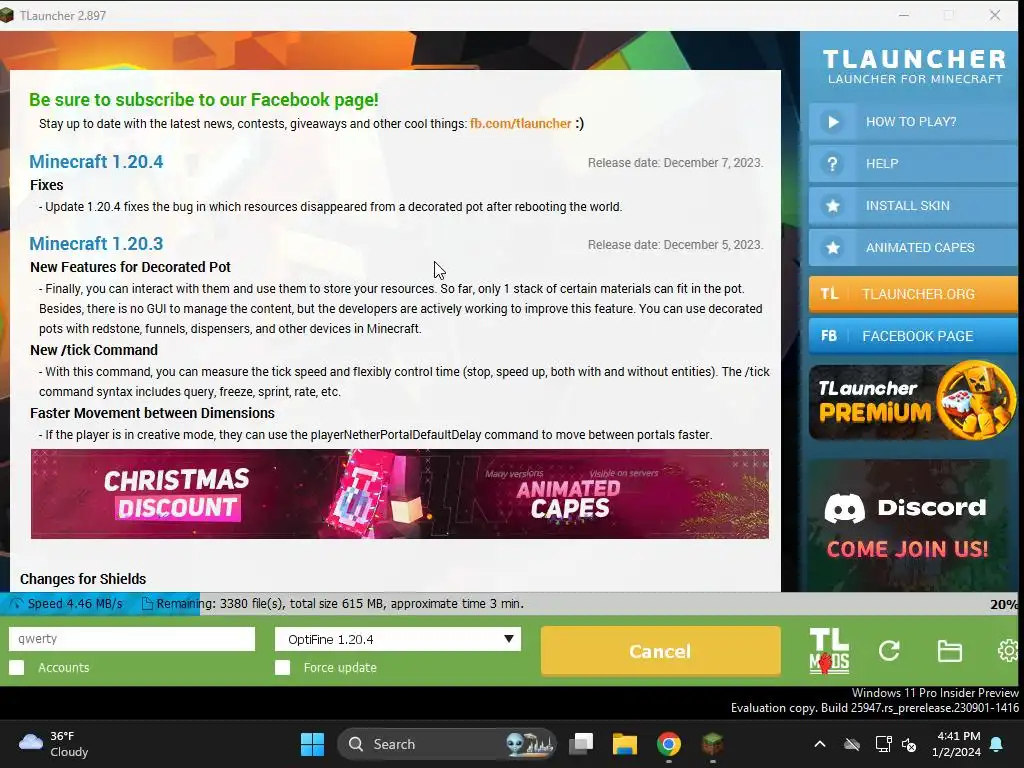Open TLAUNCHER.ORG menu item
The height and width of the screenshot is (768, 1024).
click(x=913, y=294)
